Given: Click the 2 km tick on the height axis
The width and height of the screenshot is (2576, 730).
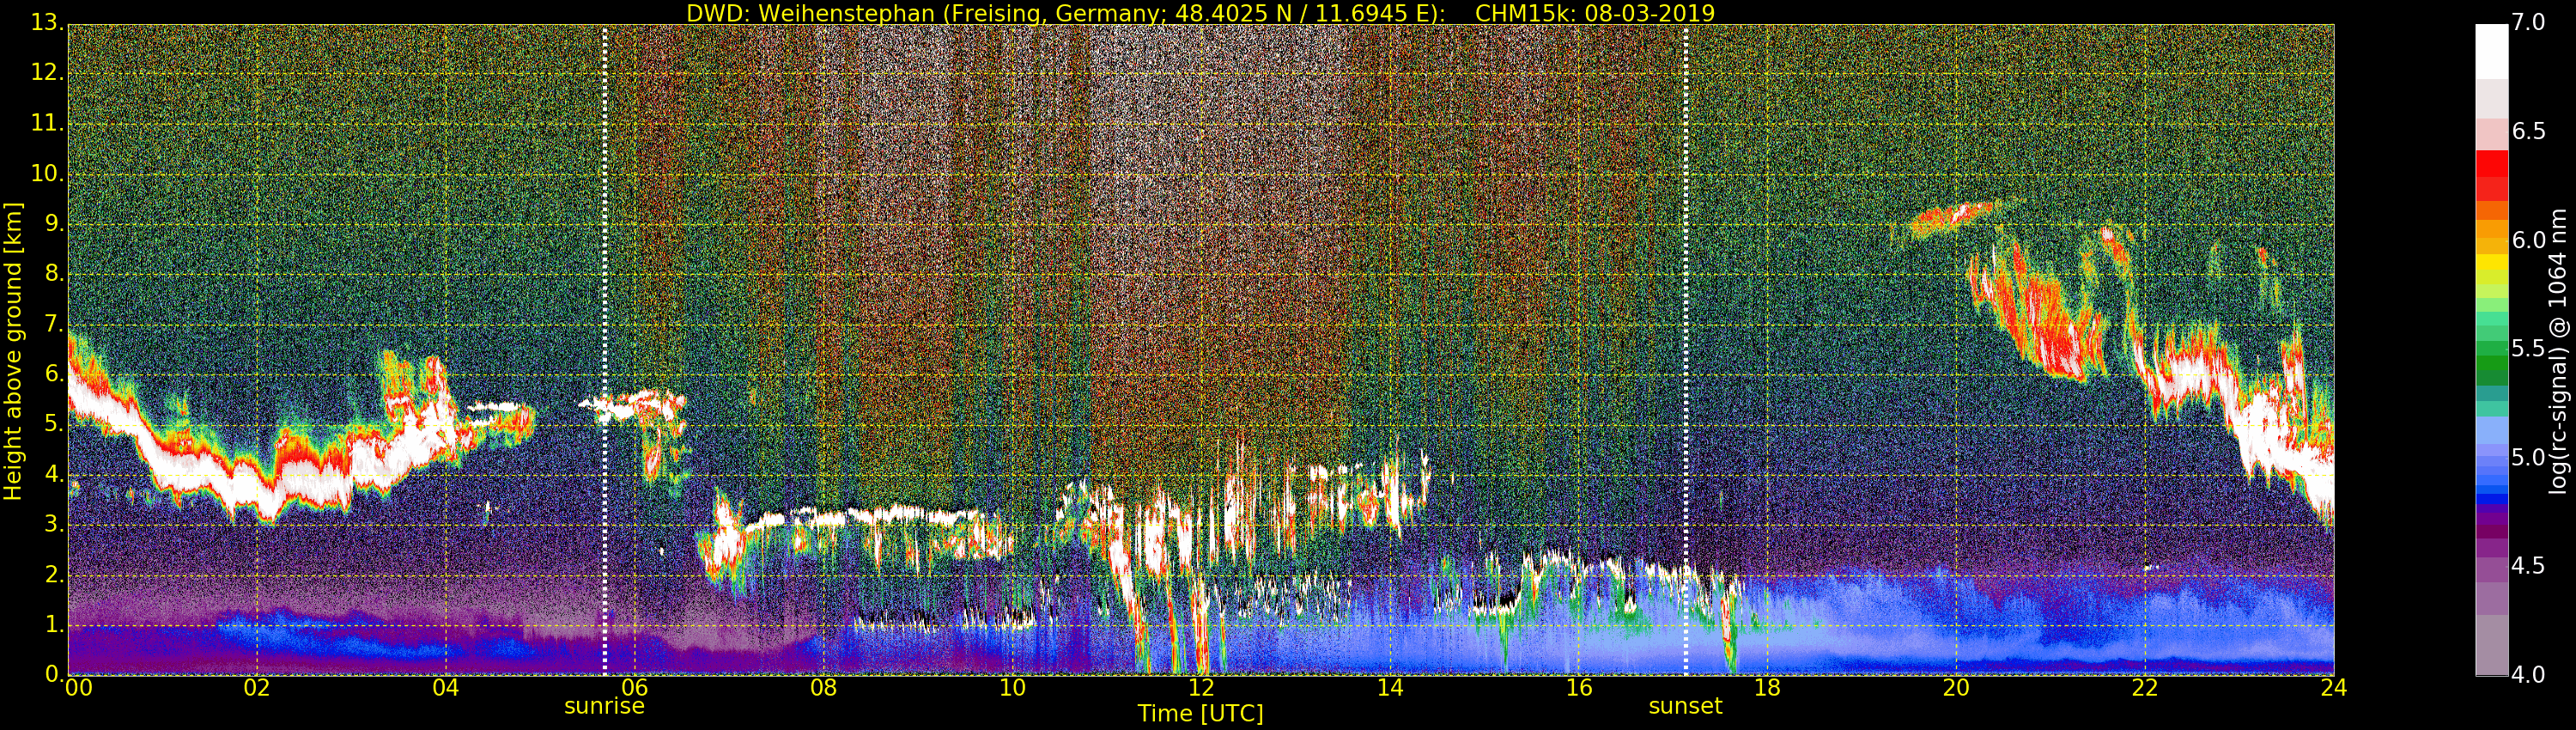Looking at the screenshot, I should (x=53, y=575).
